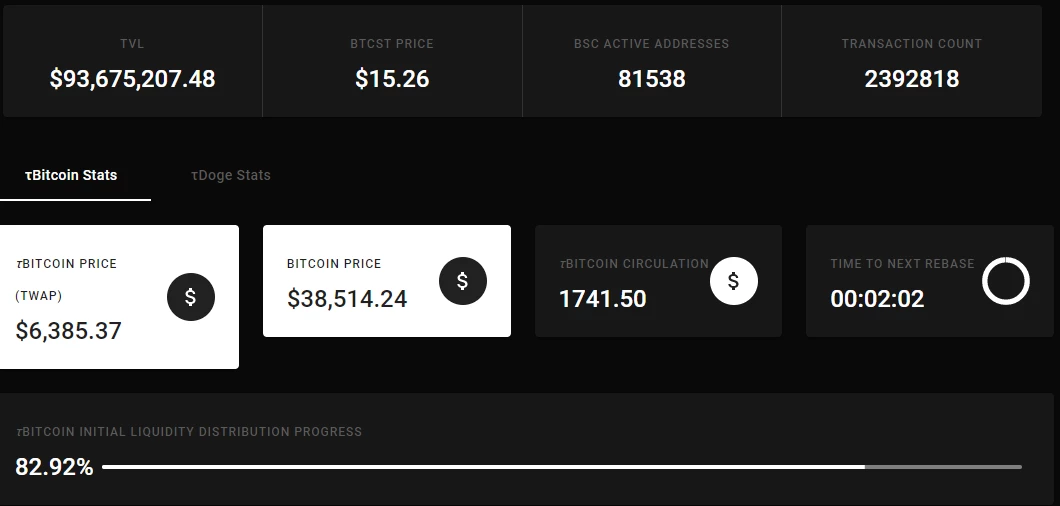The width and height of the screenshot is (1060, 506).
Task: Click the Time To Next Rebase timer 00:02:02
Action: [877, 299]
